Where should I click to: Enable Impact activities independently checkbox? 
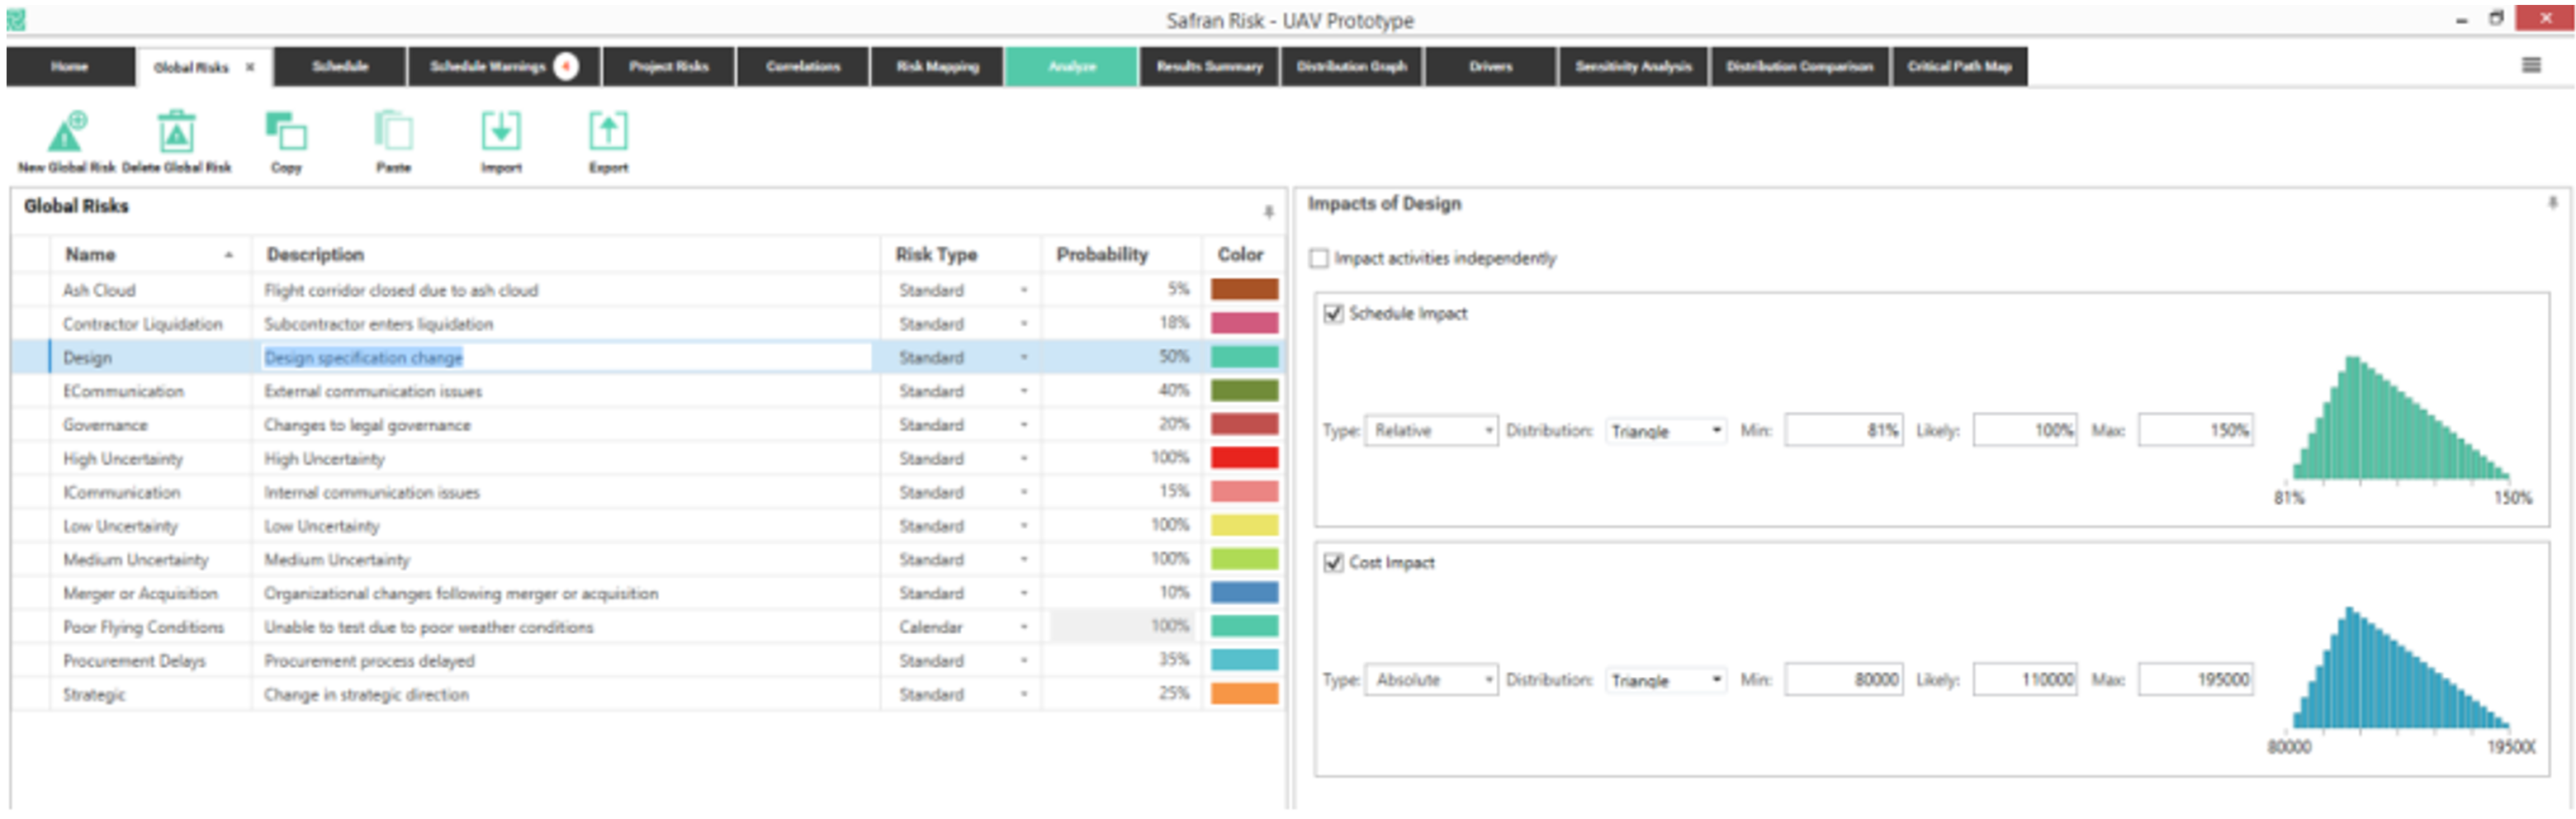point(1319,259)
